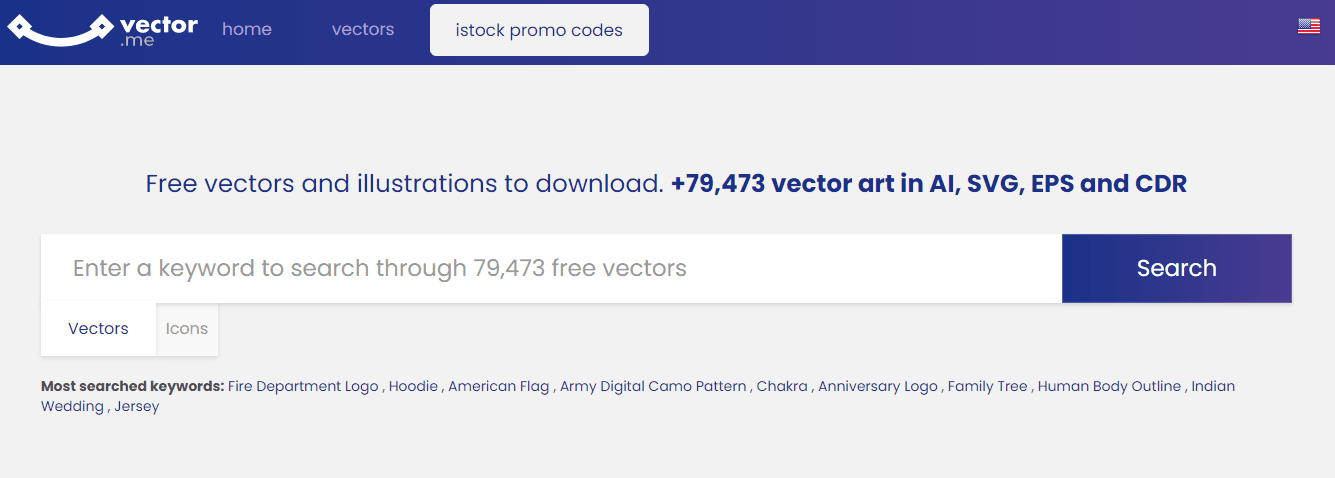Screen dimensions: 1335x478
Task: Click the keyword search input field
Action: (551, 268)
